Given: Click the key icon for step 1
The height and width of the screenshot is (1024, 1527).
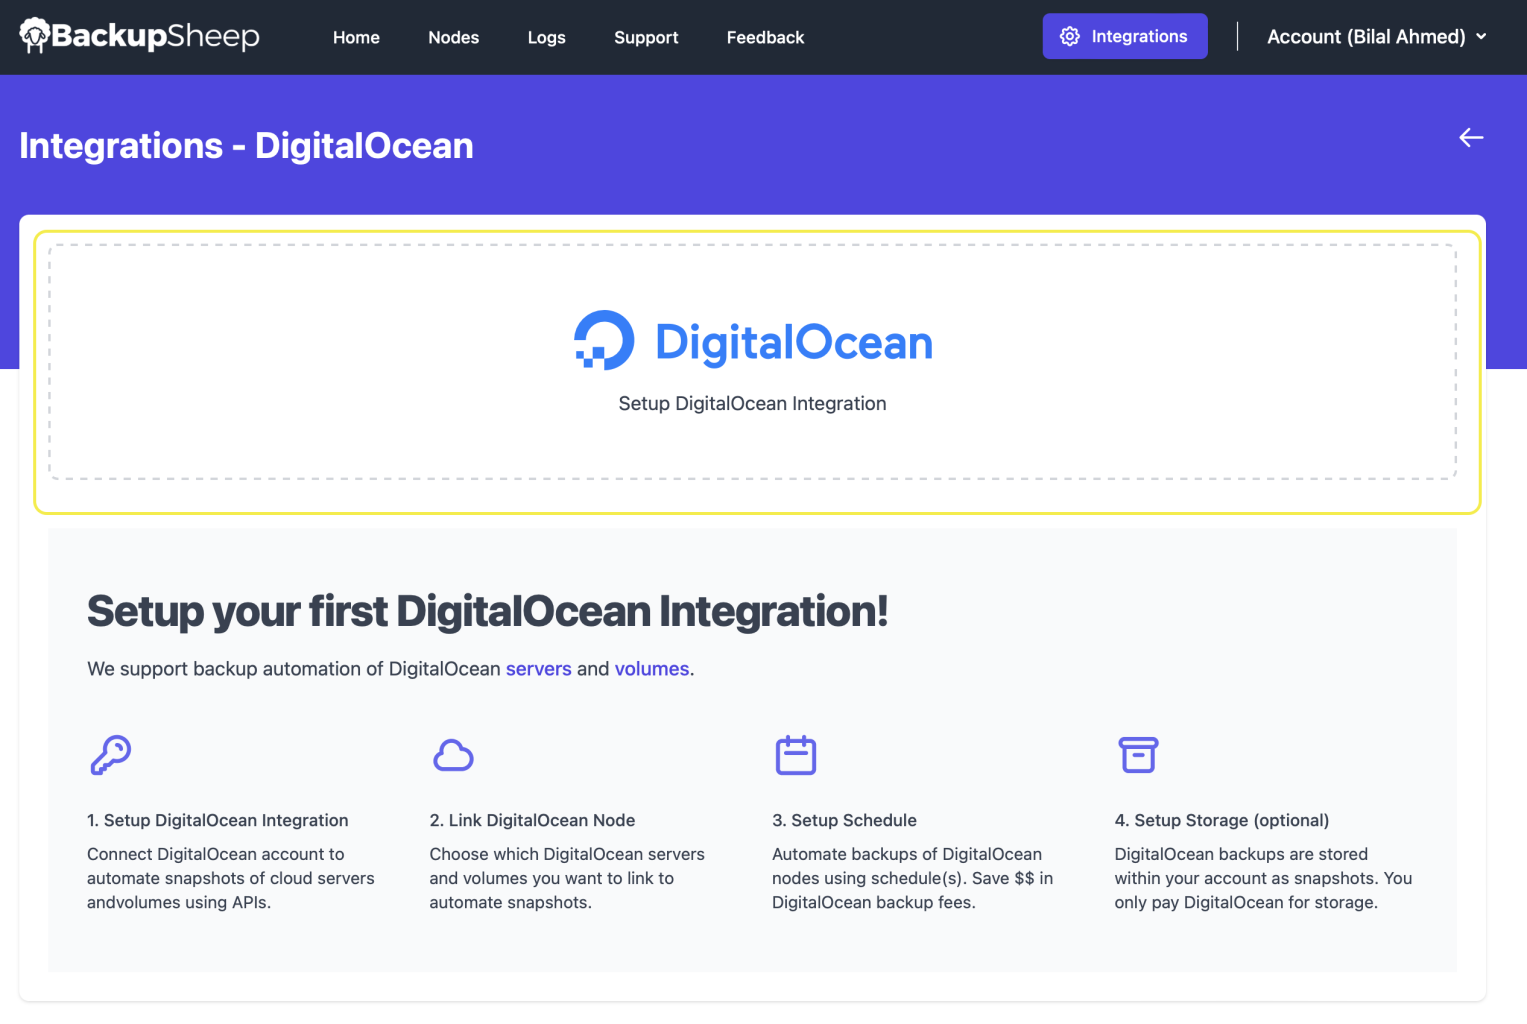Looking at the screenshot, I should coord(111,755).
